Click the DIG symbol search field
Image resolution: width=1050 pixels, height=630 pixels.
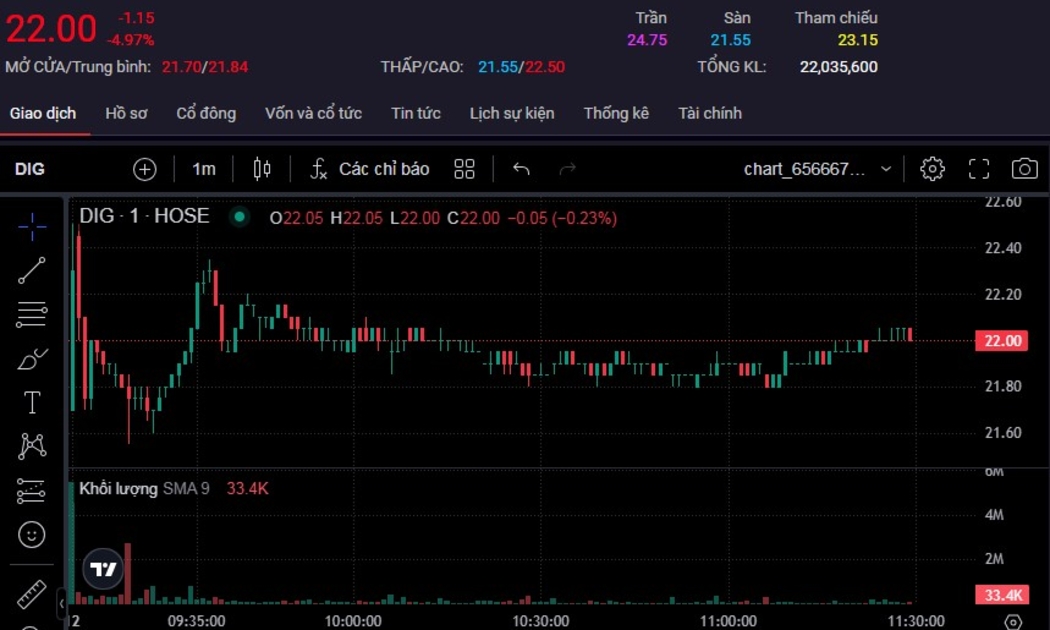coord(30,169)
